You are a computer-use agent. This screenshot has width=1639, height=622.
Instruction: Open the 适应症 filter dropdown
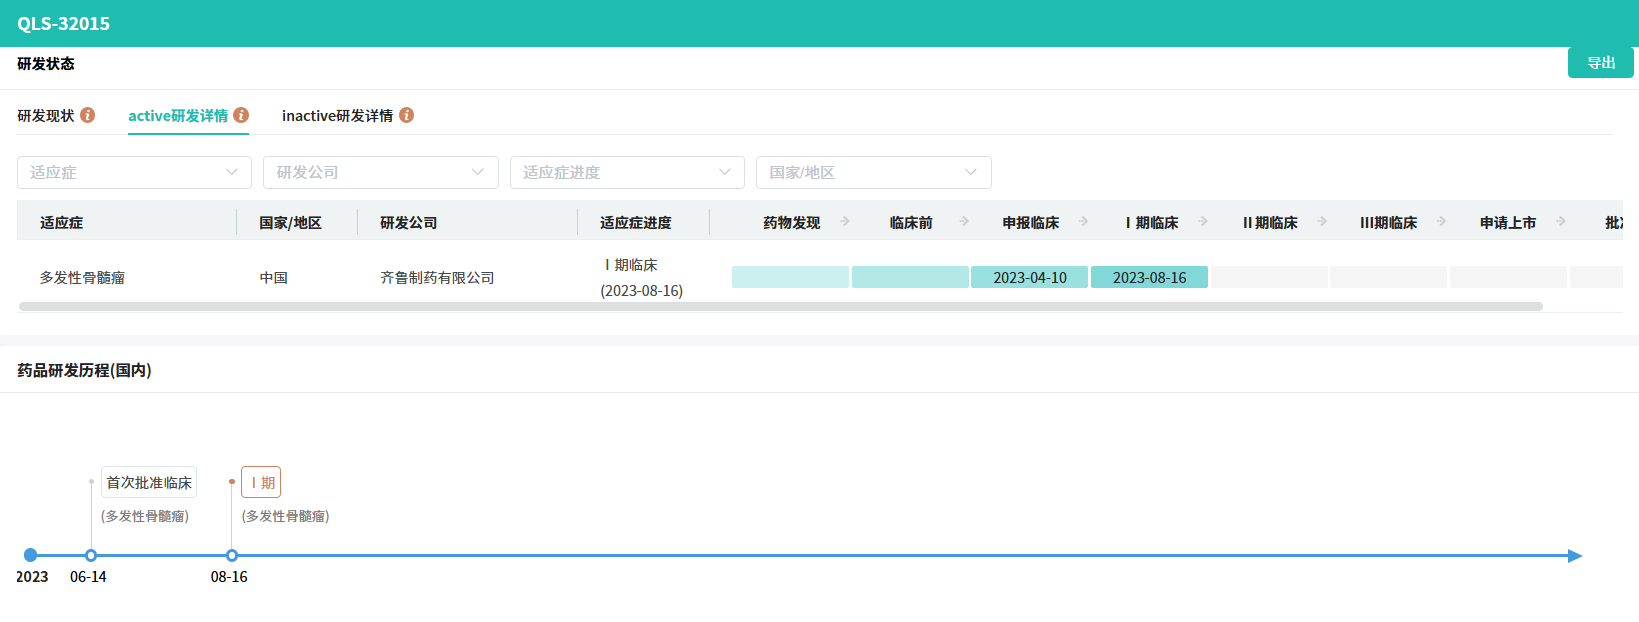(134, 172)
